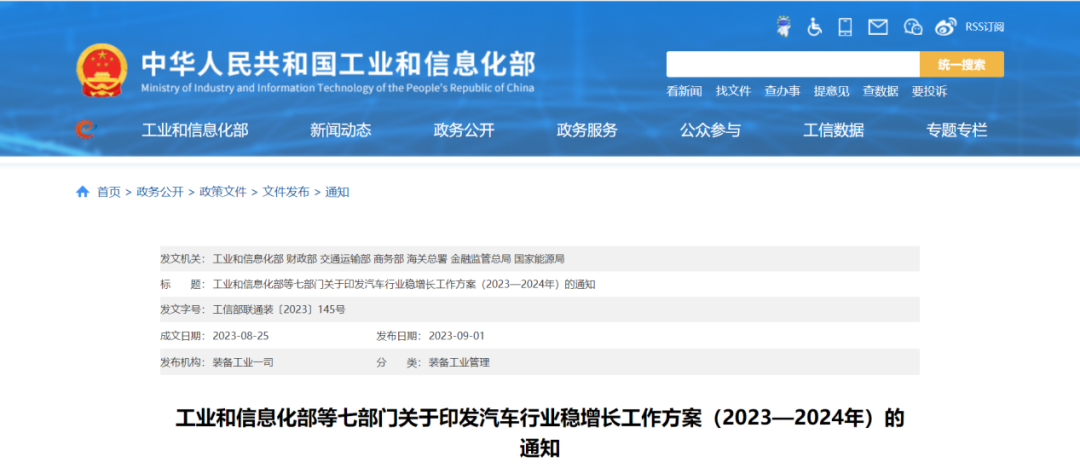
Task: Click the red gear MIIT logo icon
Action: click(85, 130)
